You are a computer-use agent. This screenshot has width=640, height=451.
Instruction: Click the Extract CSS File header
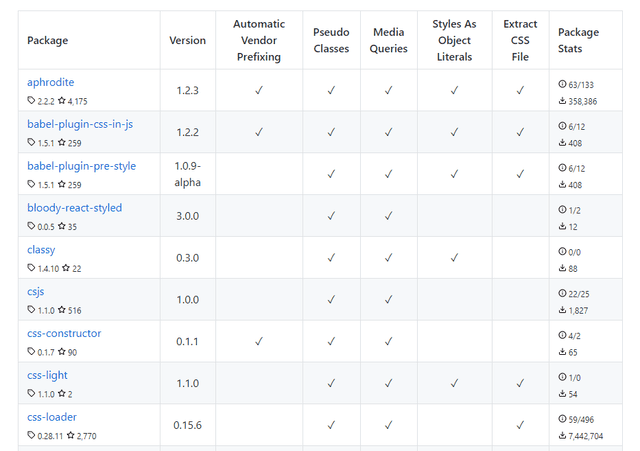[520, 40]
